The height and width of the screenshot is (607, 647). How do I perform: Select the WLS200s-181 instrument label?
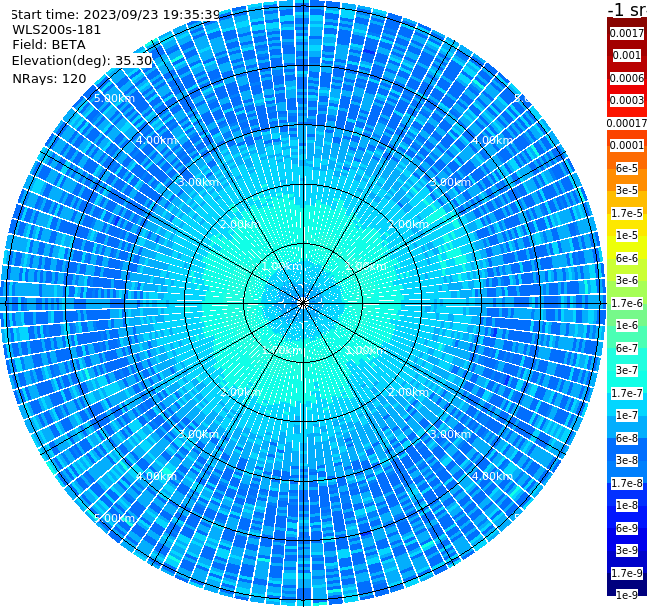[x=57, y=30]
